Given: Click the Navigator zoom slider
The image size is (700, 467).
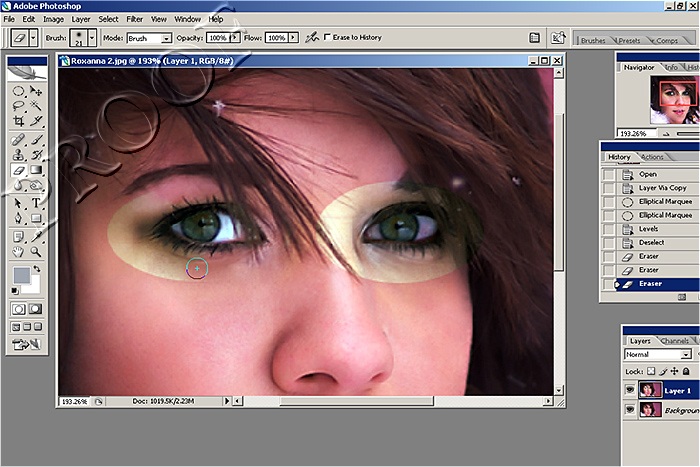Looking at the screenshot, I should click(688, 133).
